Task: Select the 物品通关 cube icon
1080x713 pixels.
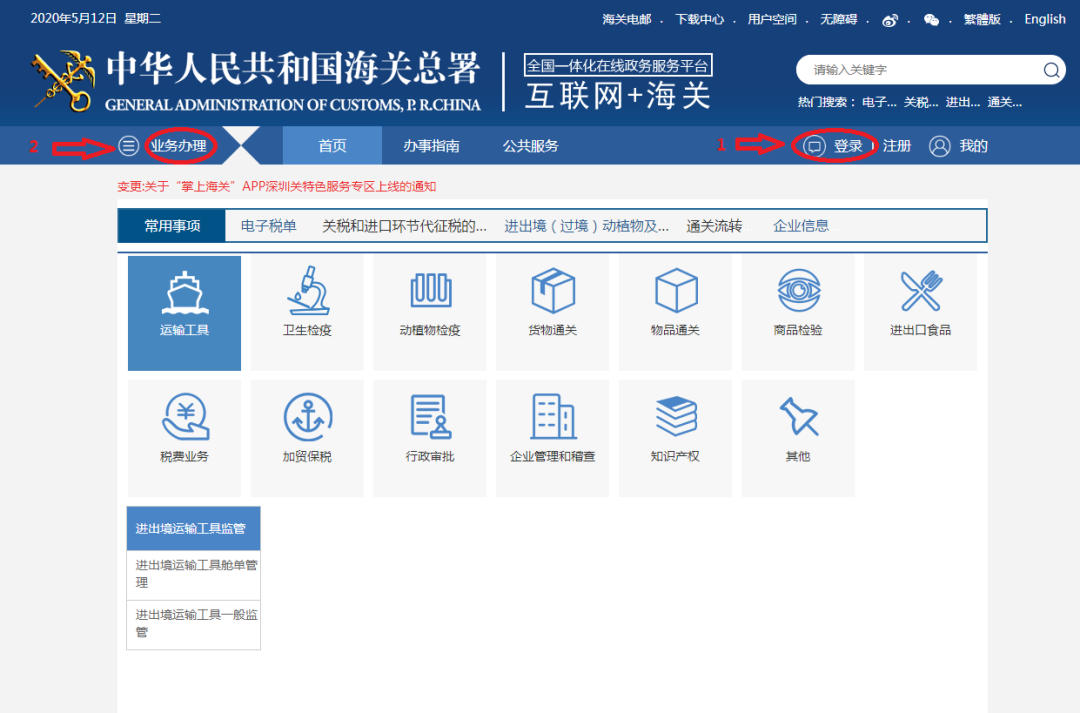Action: coord(675,310)
